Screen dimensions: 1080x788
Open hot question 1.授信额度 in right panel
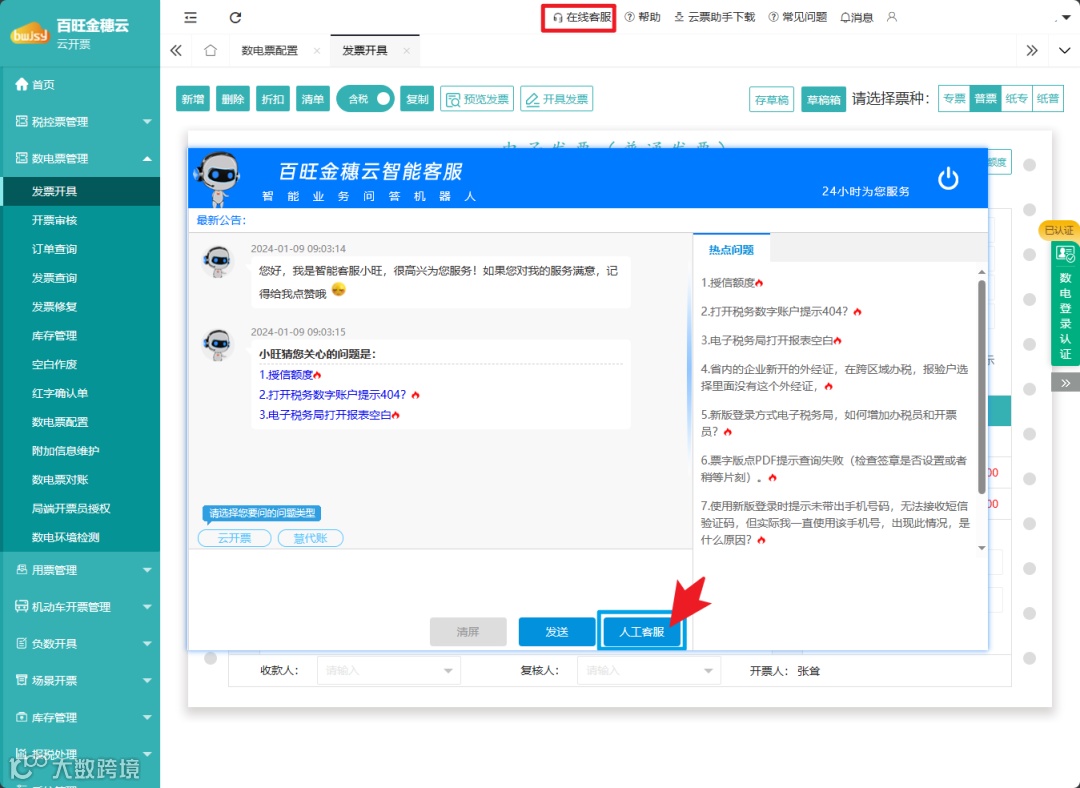[x=732, y=282]
